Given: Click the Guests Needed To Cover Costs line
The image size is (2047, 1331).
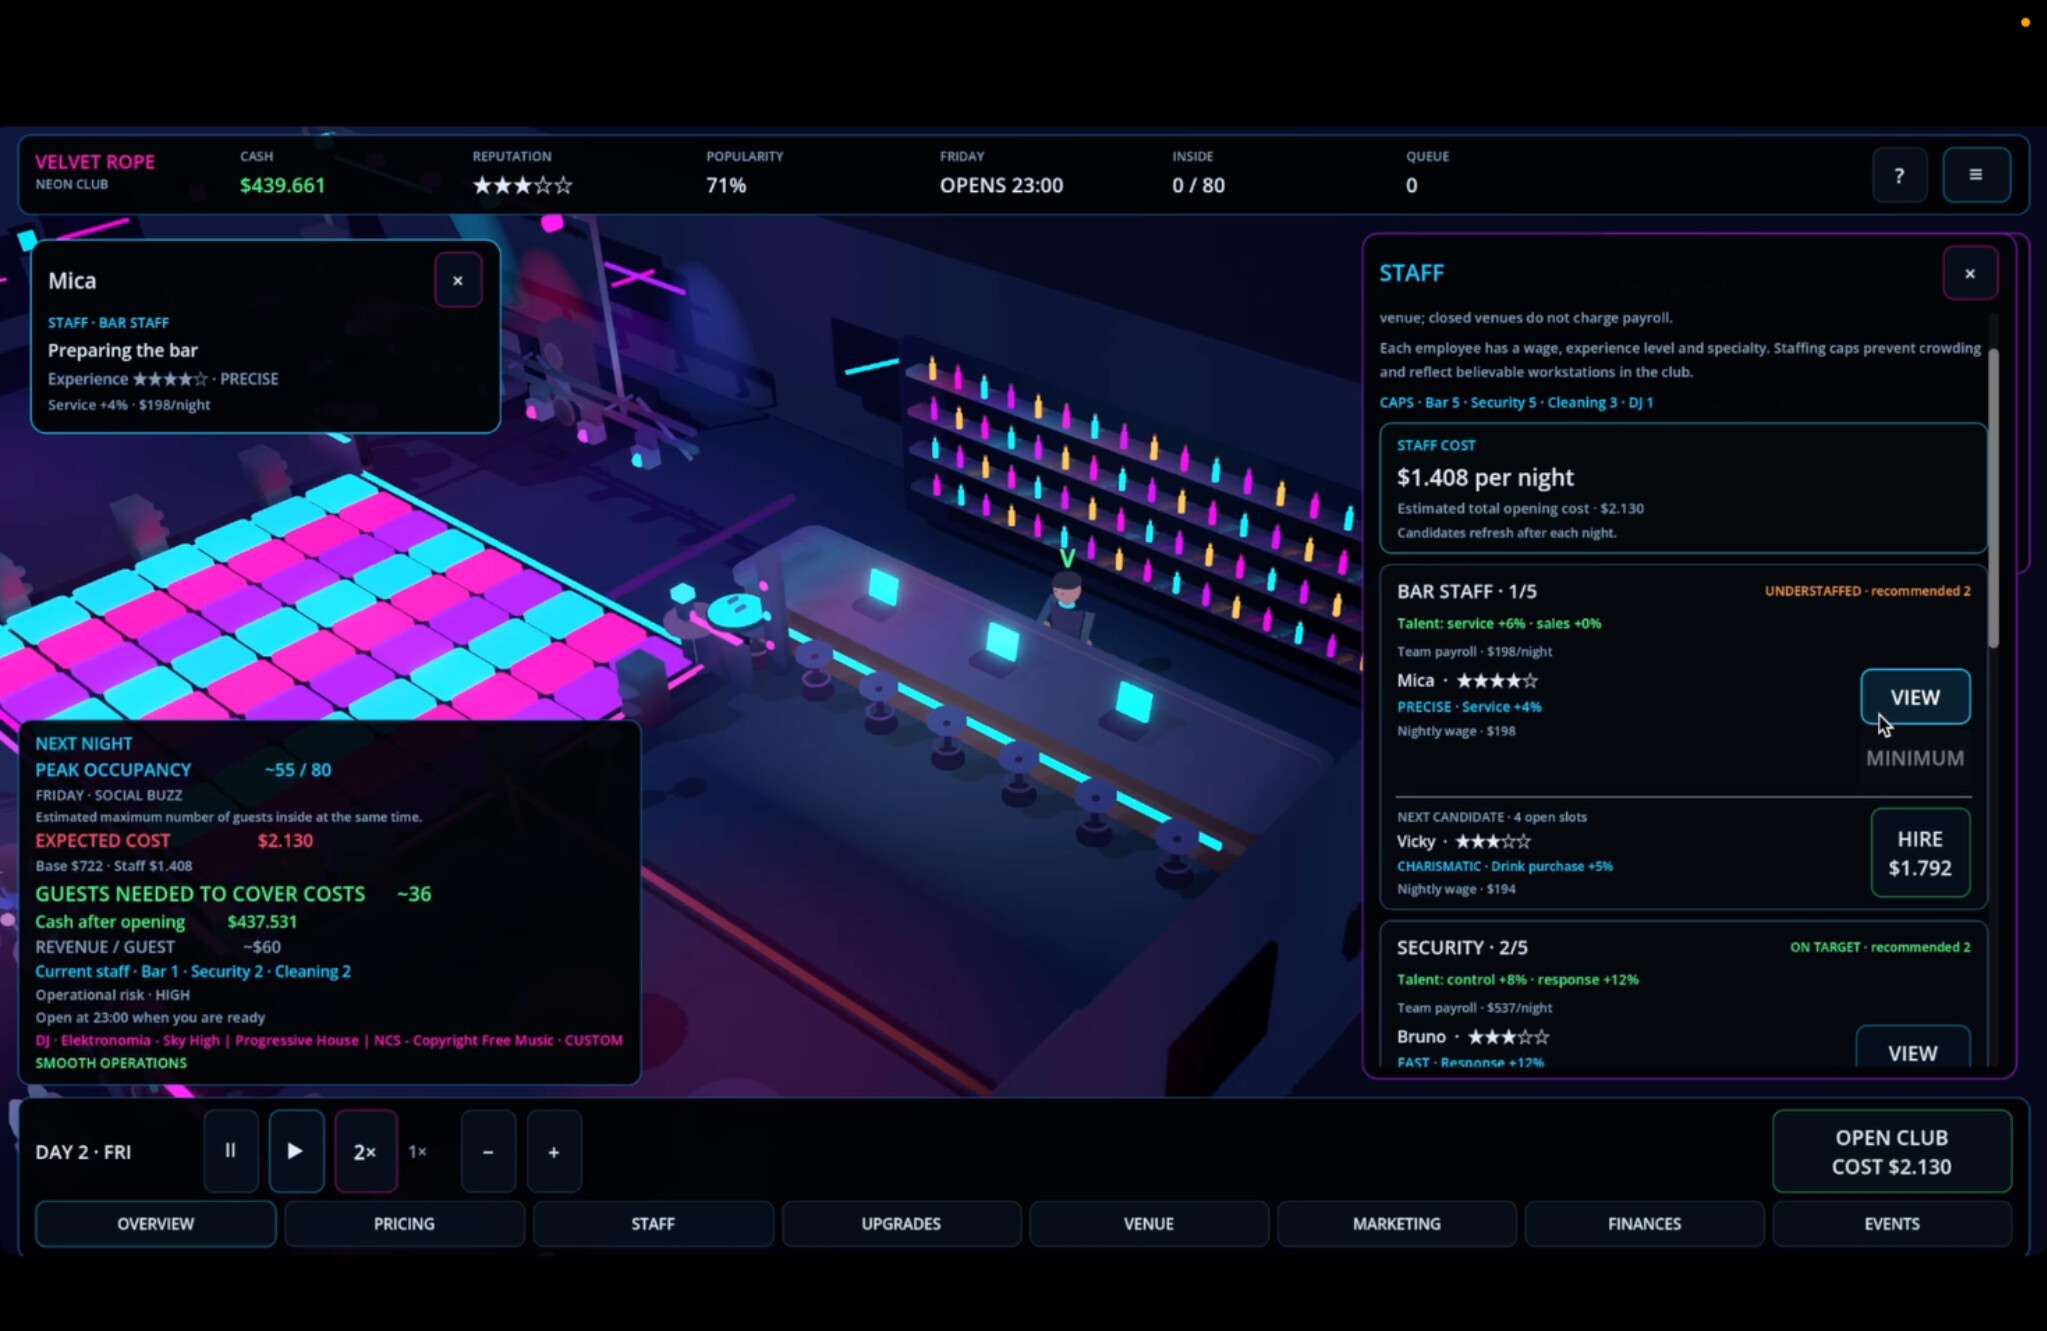Looking at the screenshot, I should [233, 894].
